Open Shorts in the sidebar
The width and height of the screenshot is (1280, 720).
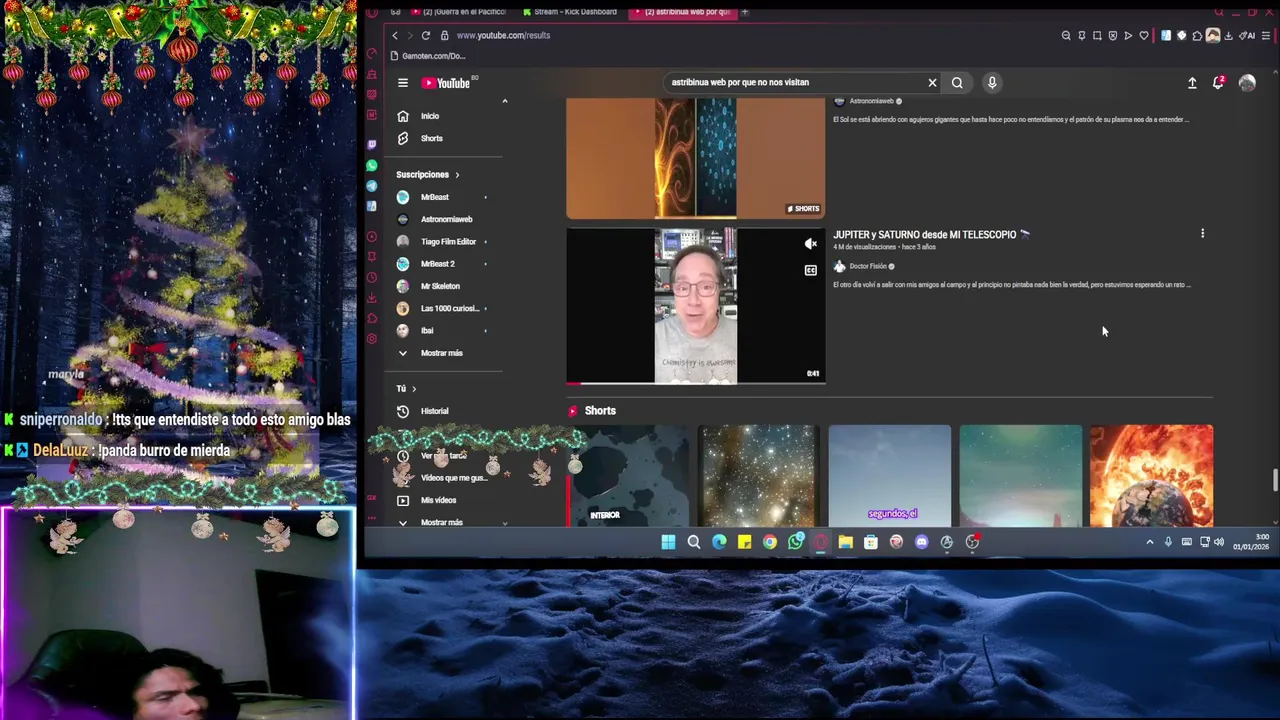431,138
